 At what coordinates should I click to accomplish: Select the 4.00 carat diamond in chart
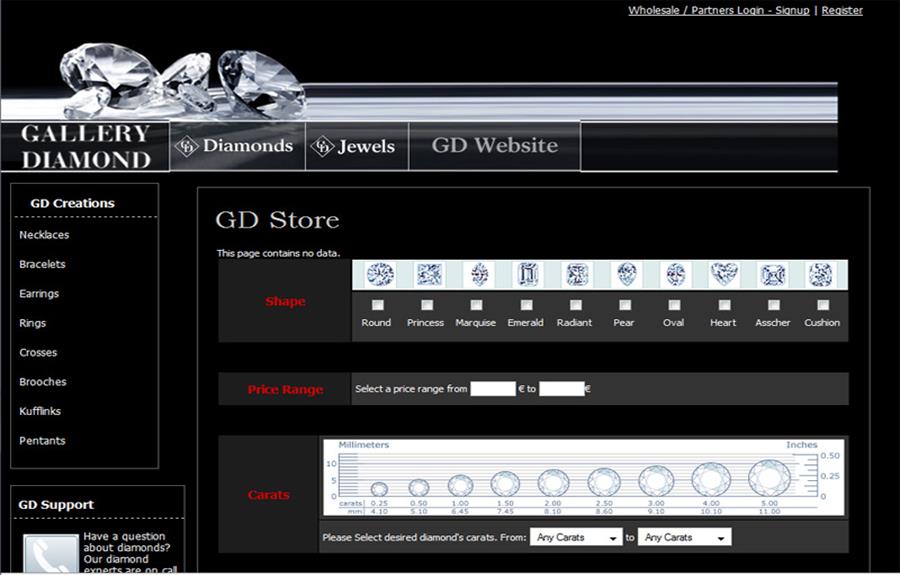(711, 479)
